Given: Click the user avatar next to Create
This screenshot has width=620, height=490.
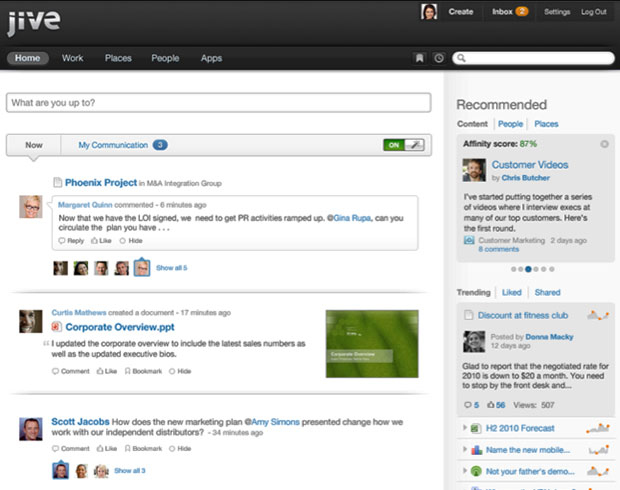Looking at the screenshot, I should (429, 12).
